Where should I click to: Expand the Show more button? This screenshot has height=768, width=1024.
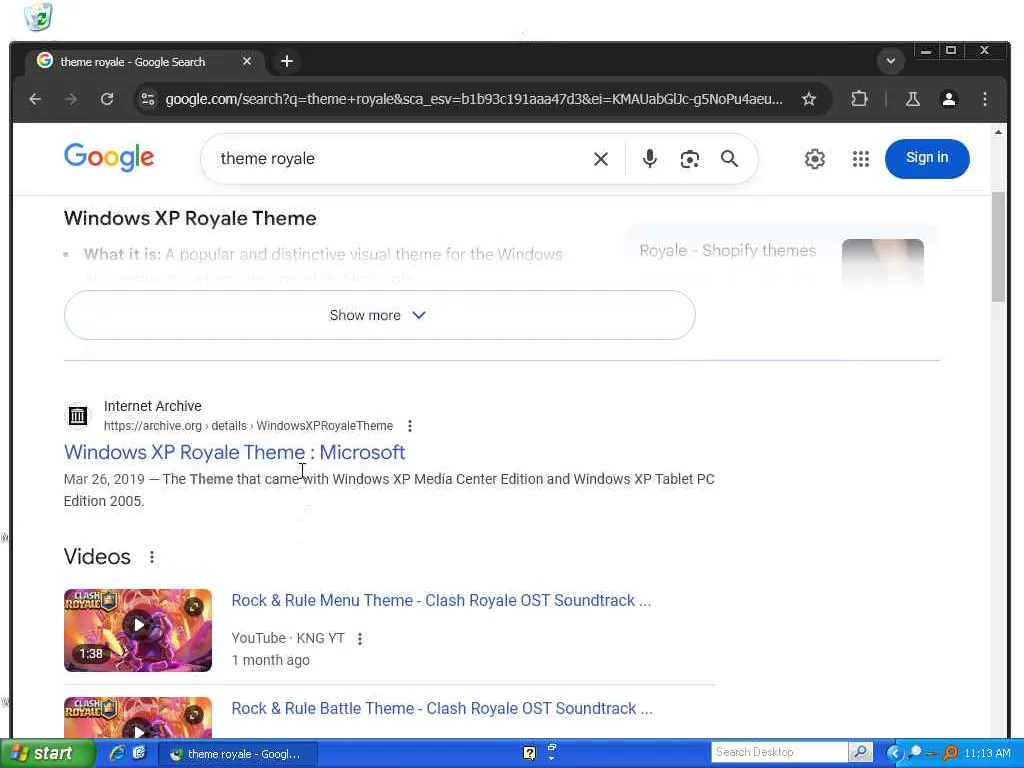[x=379, y=315]
